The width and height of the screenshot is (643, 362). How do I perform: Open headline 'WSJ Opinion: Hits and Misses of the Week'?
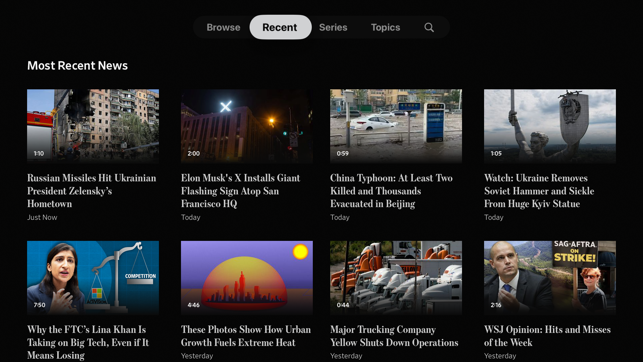[x=547, y=336]
